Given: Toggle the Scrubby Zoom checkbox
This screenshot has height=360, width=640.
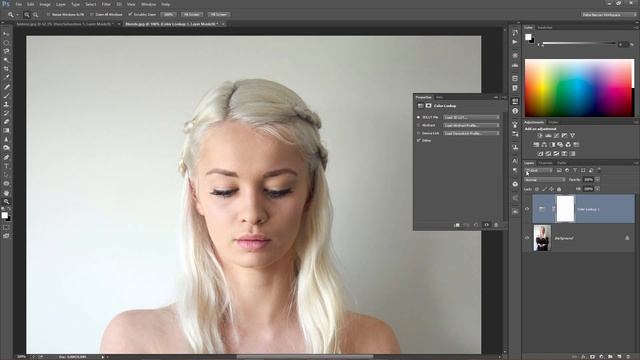Looking at the screenshot, I should click(130, 15).
